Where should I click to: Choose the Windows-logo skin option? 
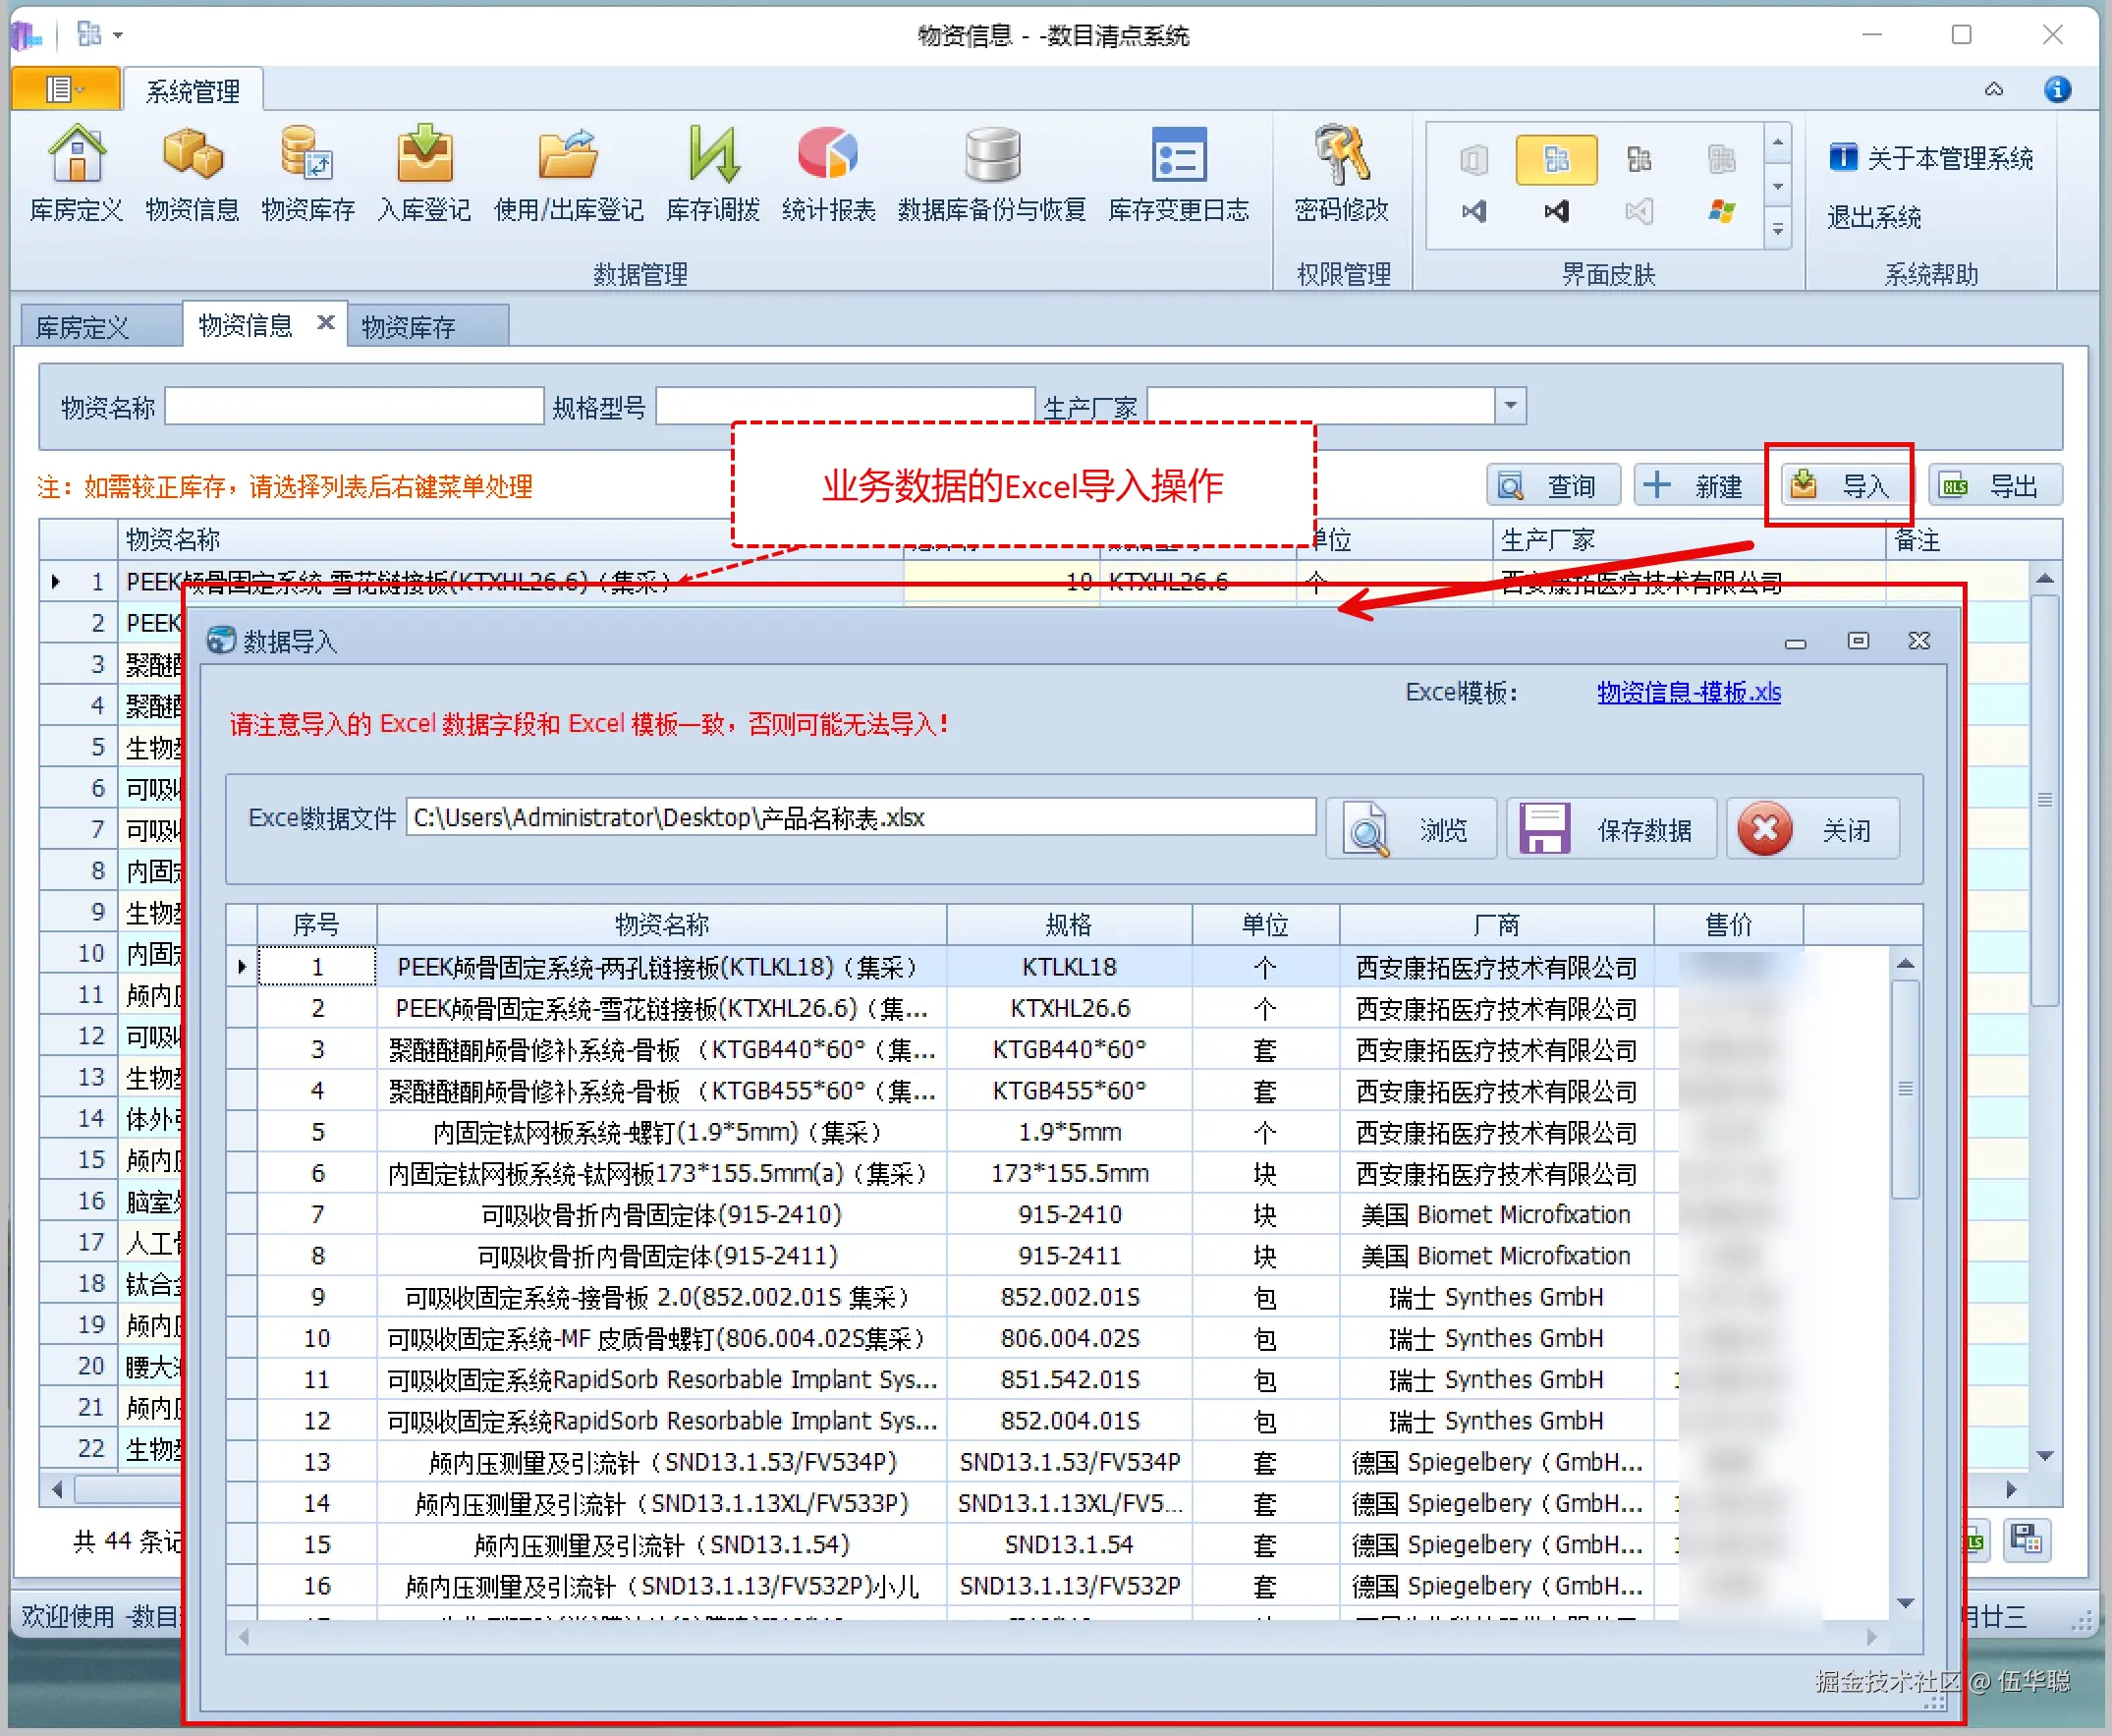[x=1721, y=211]
